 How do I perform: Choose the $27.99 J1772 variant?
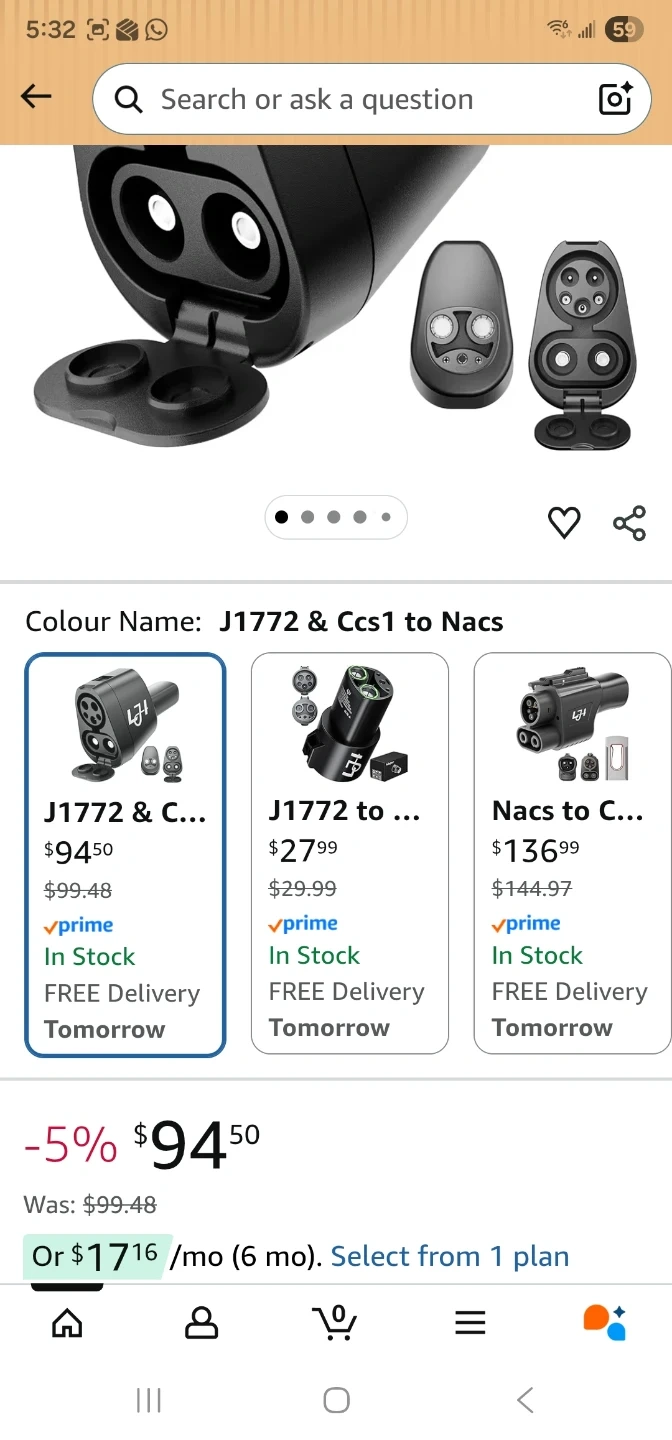coord(349,853)
